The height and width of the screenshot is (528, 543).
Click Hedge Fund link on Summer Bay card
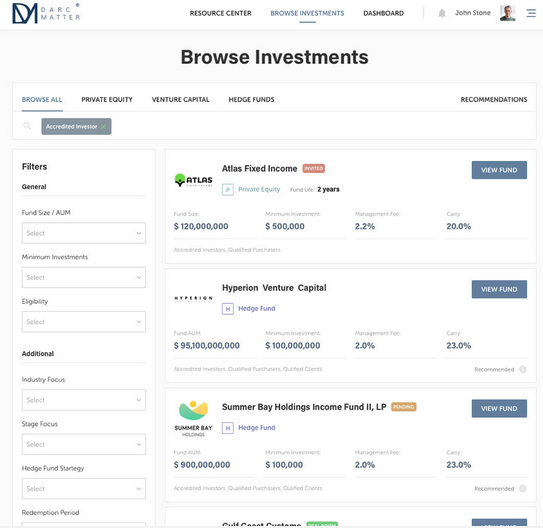click(257, 428)
